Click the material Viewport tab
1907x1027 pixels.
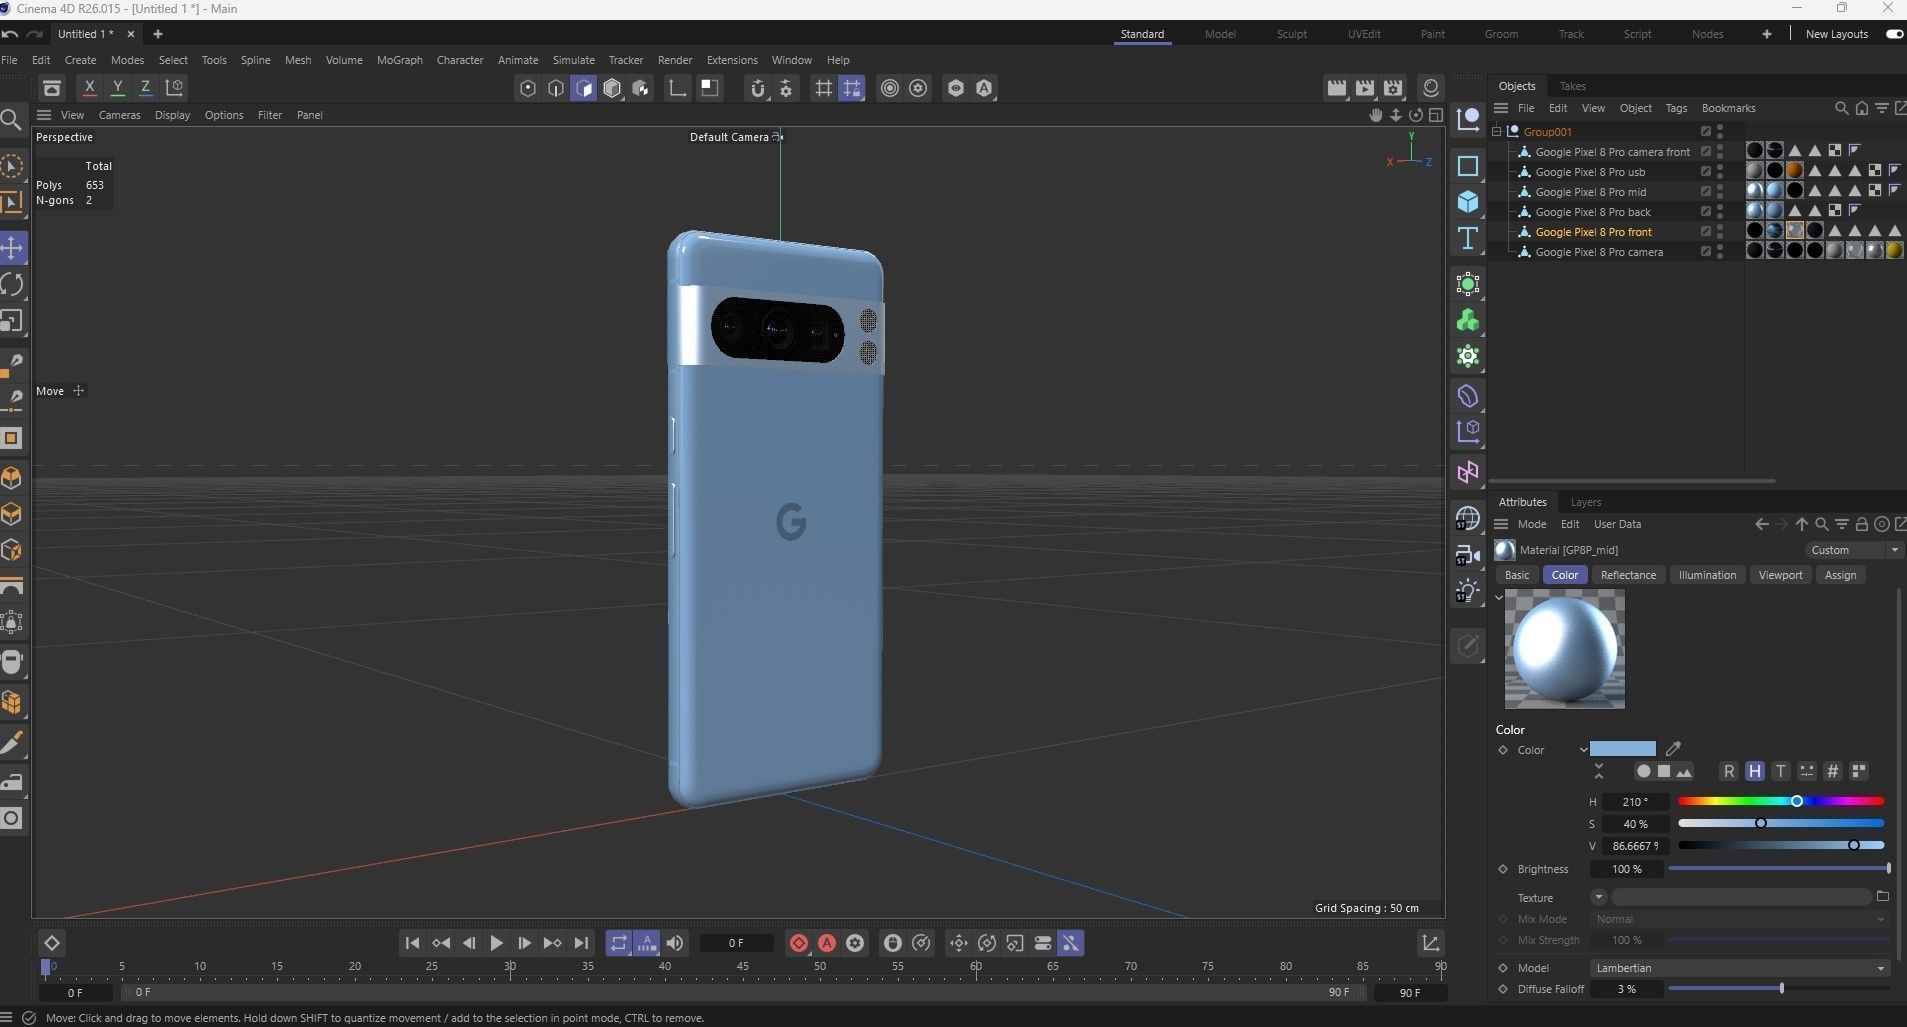tap(1780, 575)
